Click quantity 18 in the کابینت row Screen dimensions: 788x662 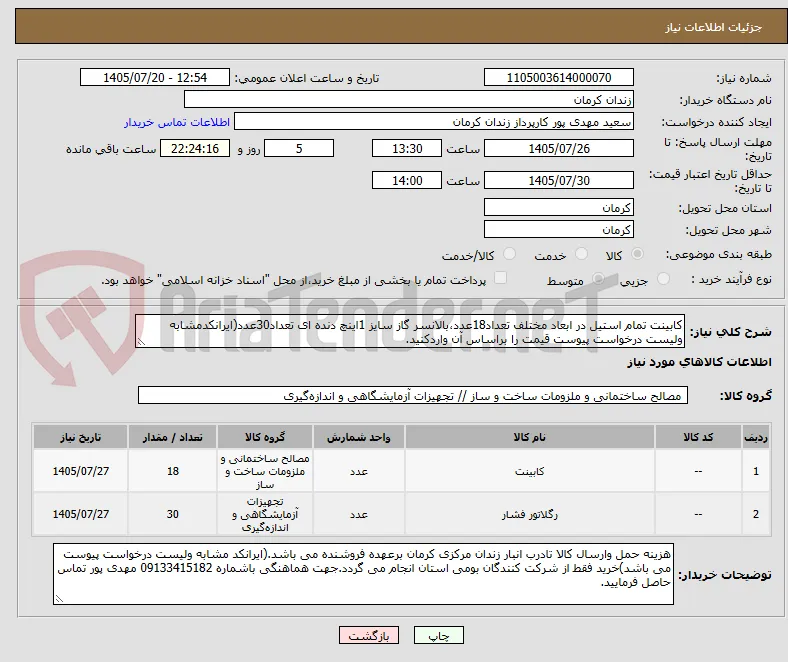[x=172, y=471]
